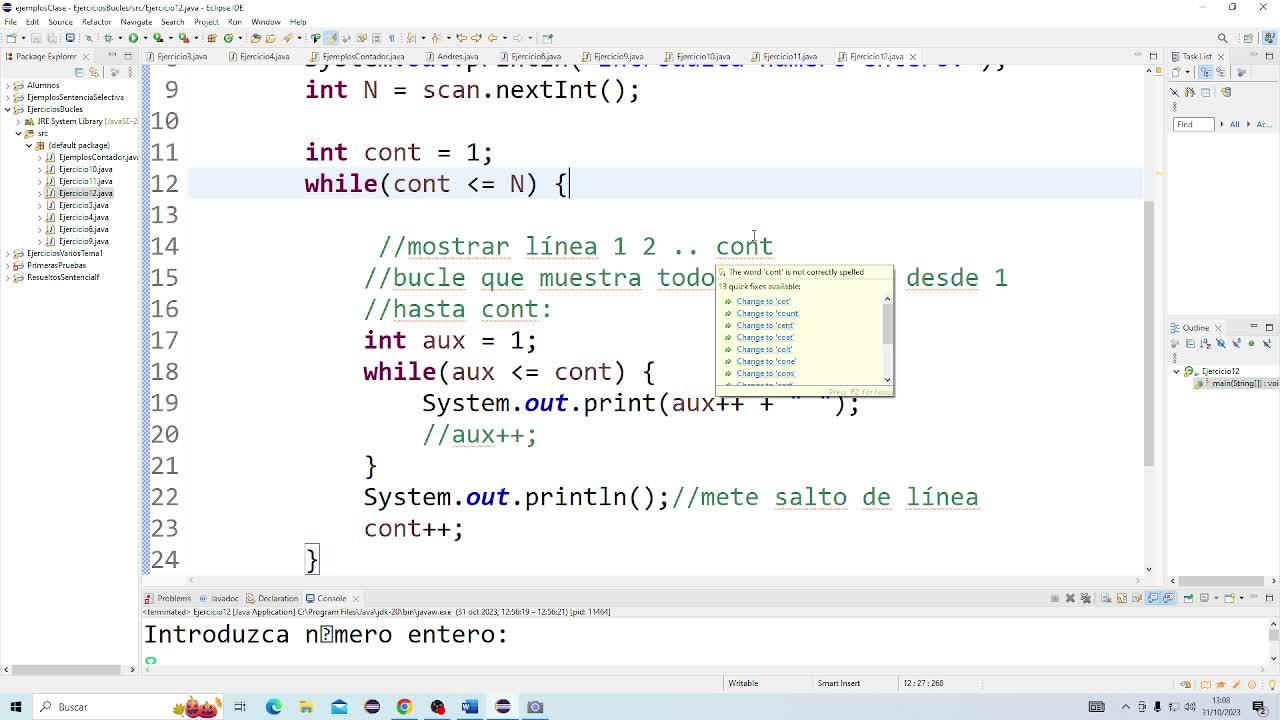Open Google Chrome from the taskbar
1280x720 pixels.
tap(404, 707)
